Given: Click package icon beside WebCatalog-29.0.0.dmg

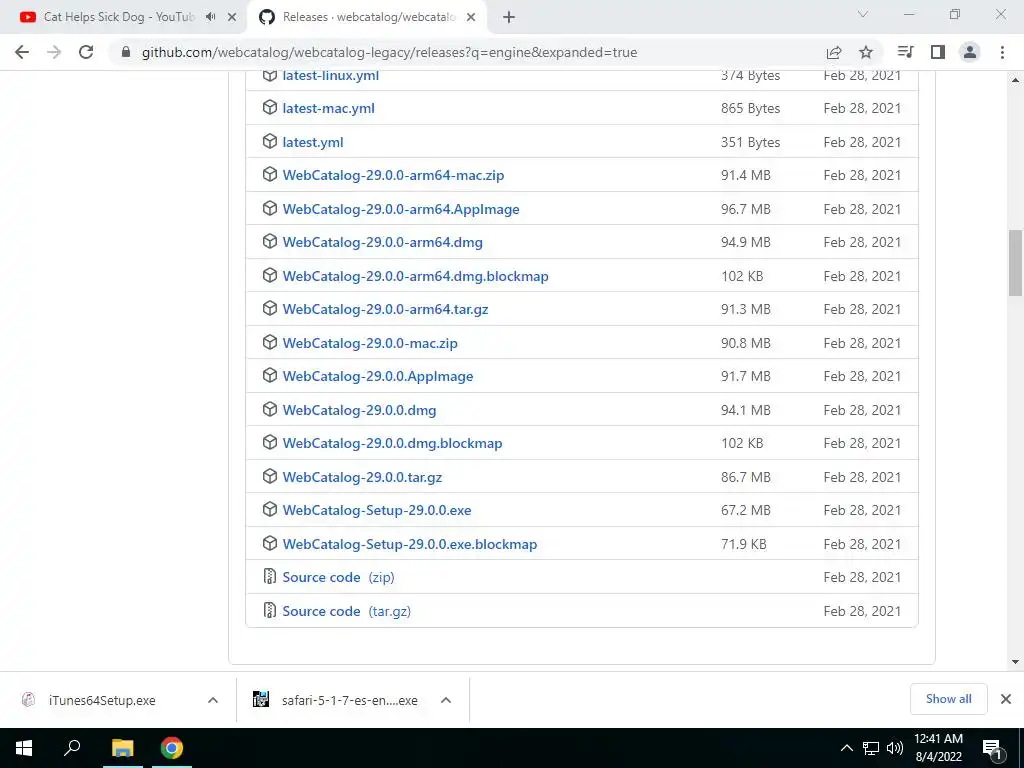Looking at the screenshot, I should (270, 409).
